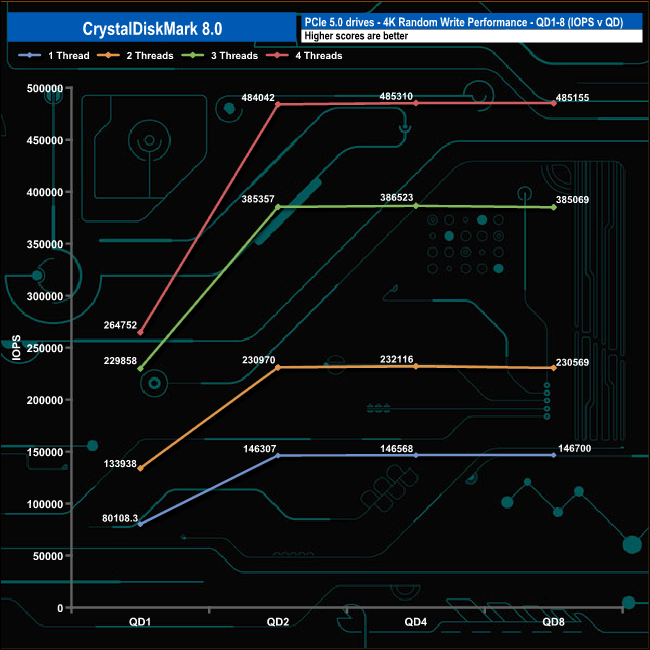Click the 500000 y-axis label
Viewport: 650px width, 650px height.
pyautogui.click(x=45, y=88)
